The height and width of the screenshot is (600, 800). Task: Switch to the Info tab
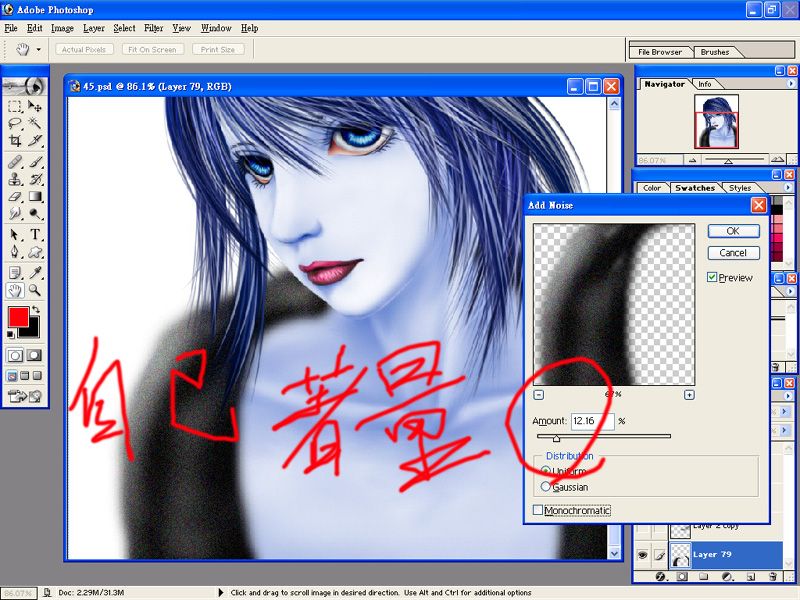point(705,84)
